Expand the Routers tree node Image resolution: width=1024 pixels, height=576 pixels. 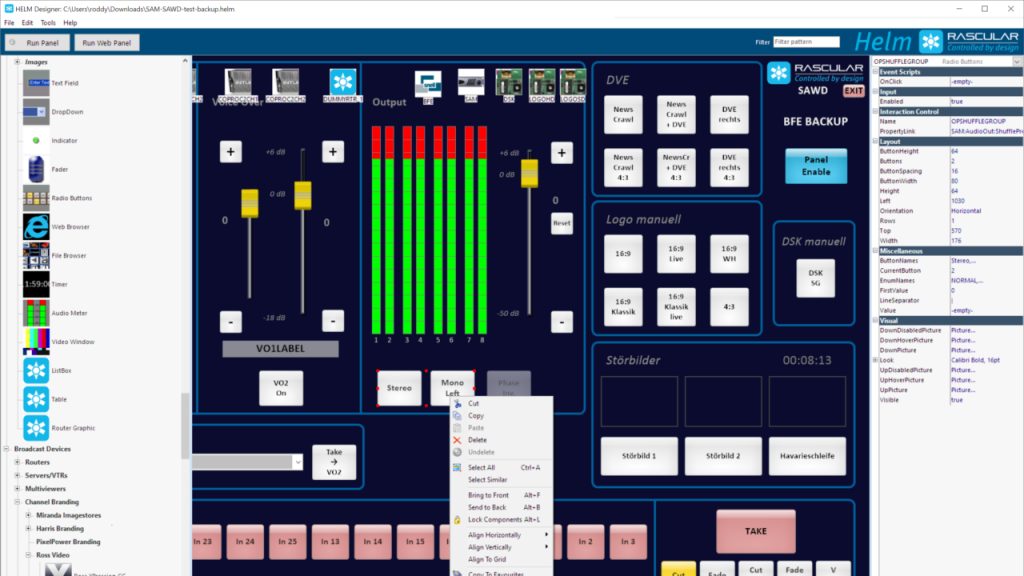[18, 463]
